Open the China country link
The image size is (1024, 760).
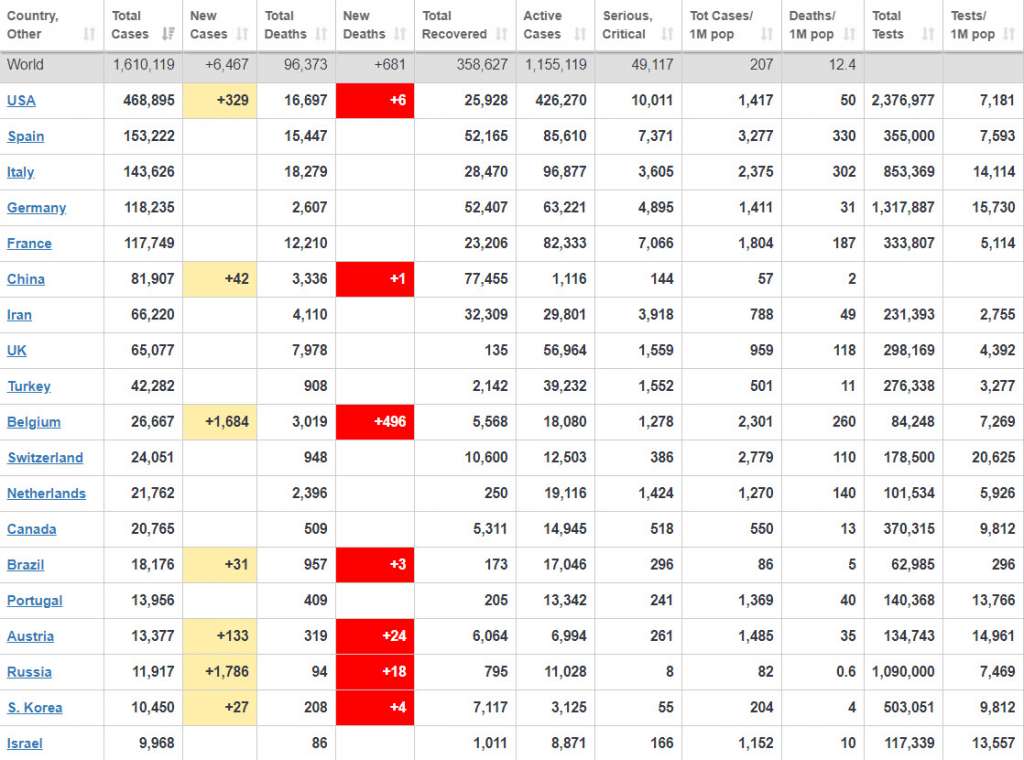point(25,279)
